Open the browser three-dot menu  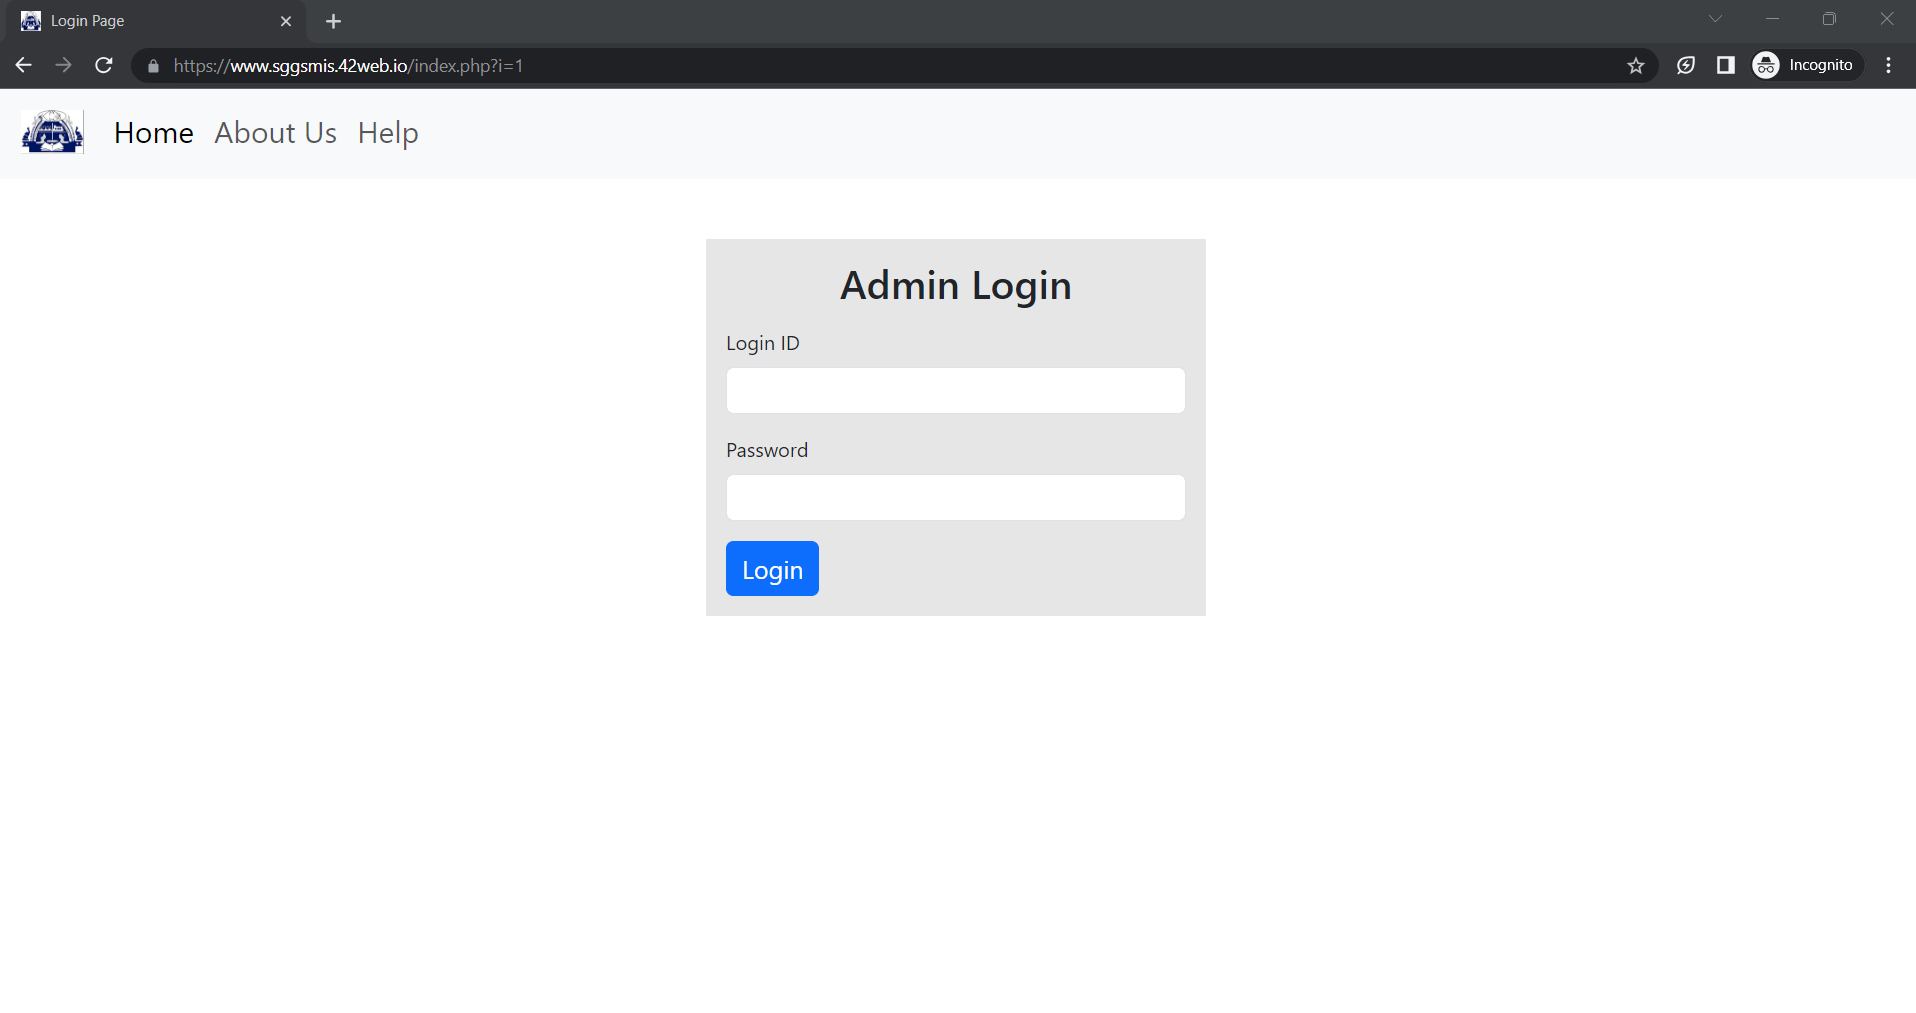1889,65
